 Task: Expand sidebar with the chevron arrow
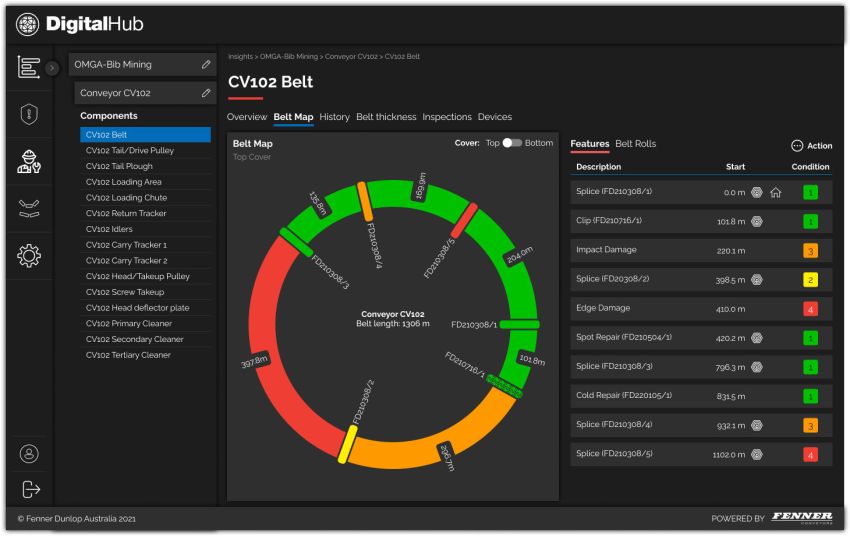coord(52,68)
